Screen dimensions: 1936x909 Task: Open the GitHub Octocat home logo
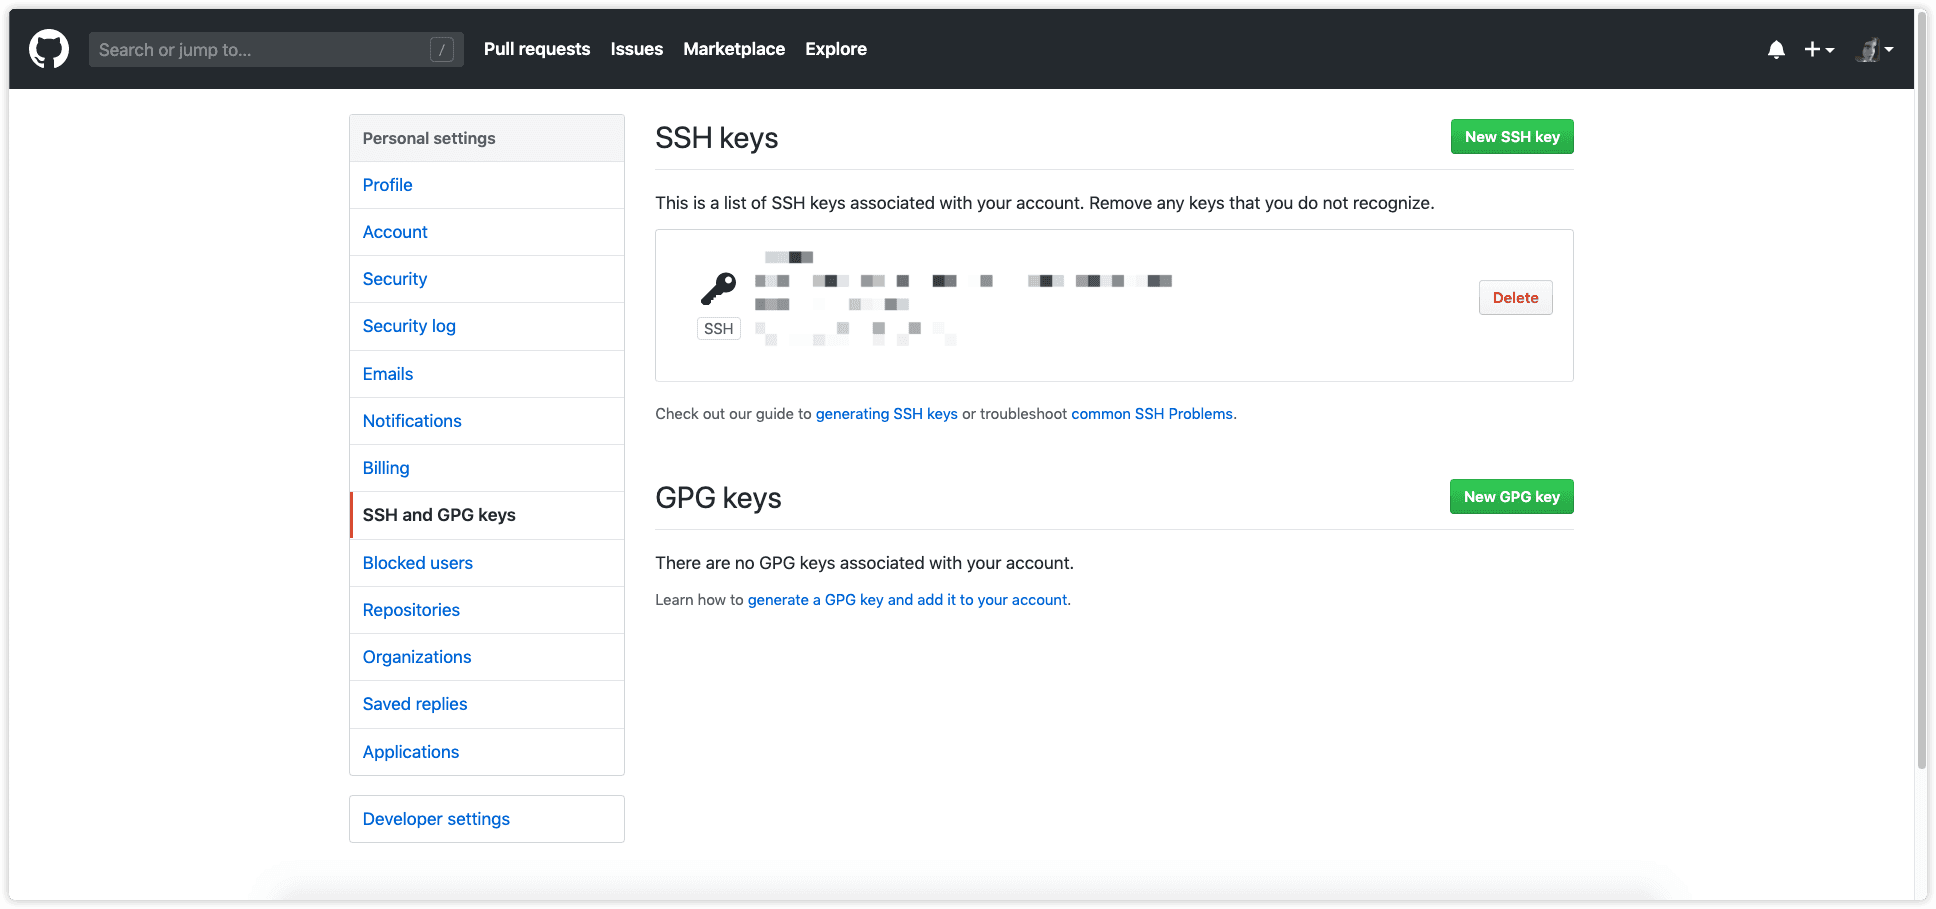[x=49, y=49]
